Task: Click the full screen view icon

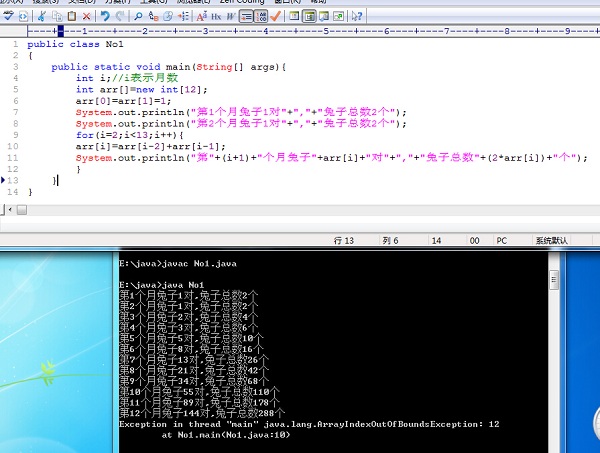Action: click(338, 16)
